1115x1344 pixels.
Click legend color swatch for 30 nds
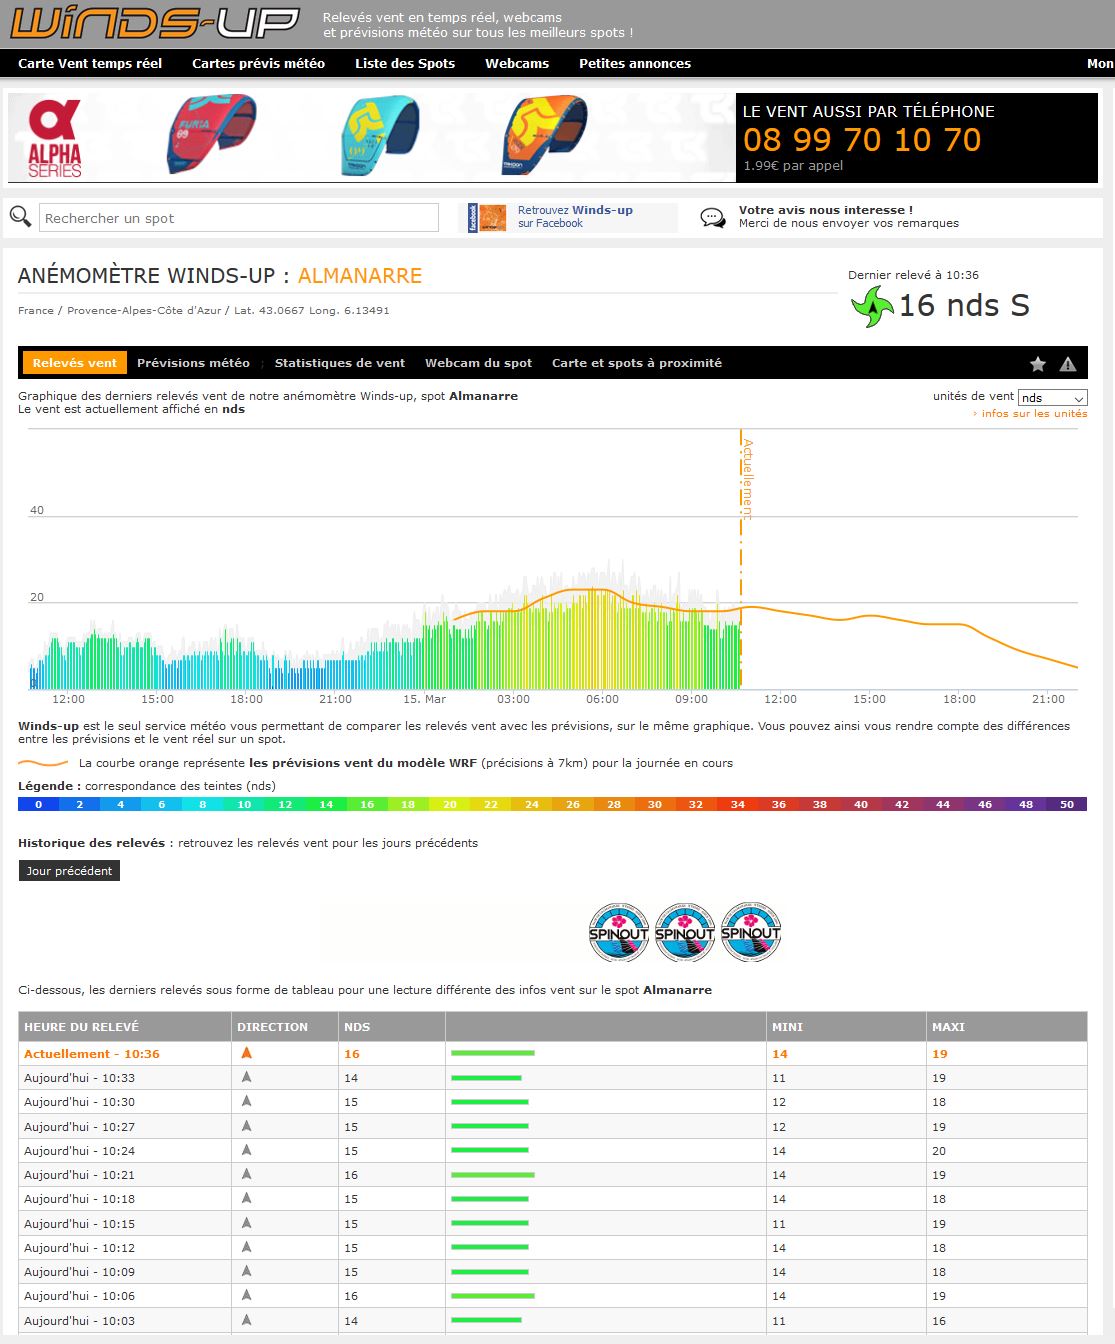(655, 804)
